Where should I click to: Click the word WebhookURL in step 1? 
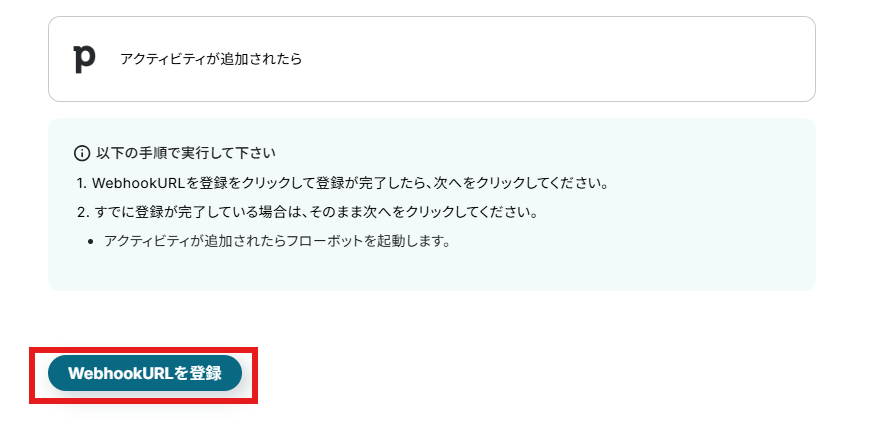point(135,183)
